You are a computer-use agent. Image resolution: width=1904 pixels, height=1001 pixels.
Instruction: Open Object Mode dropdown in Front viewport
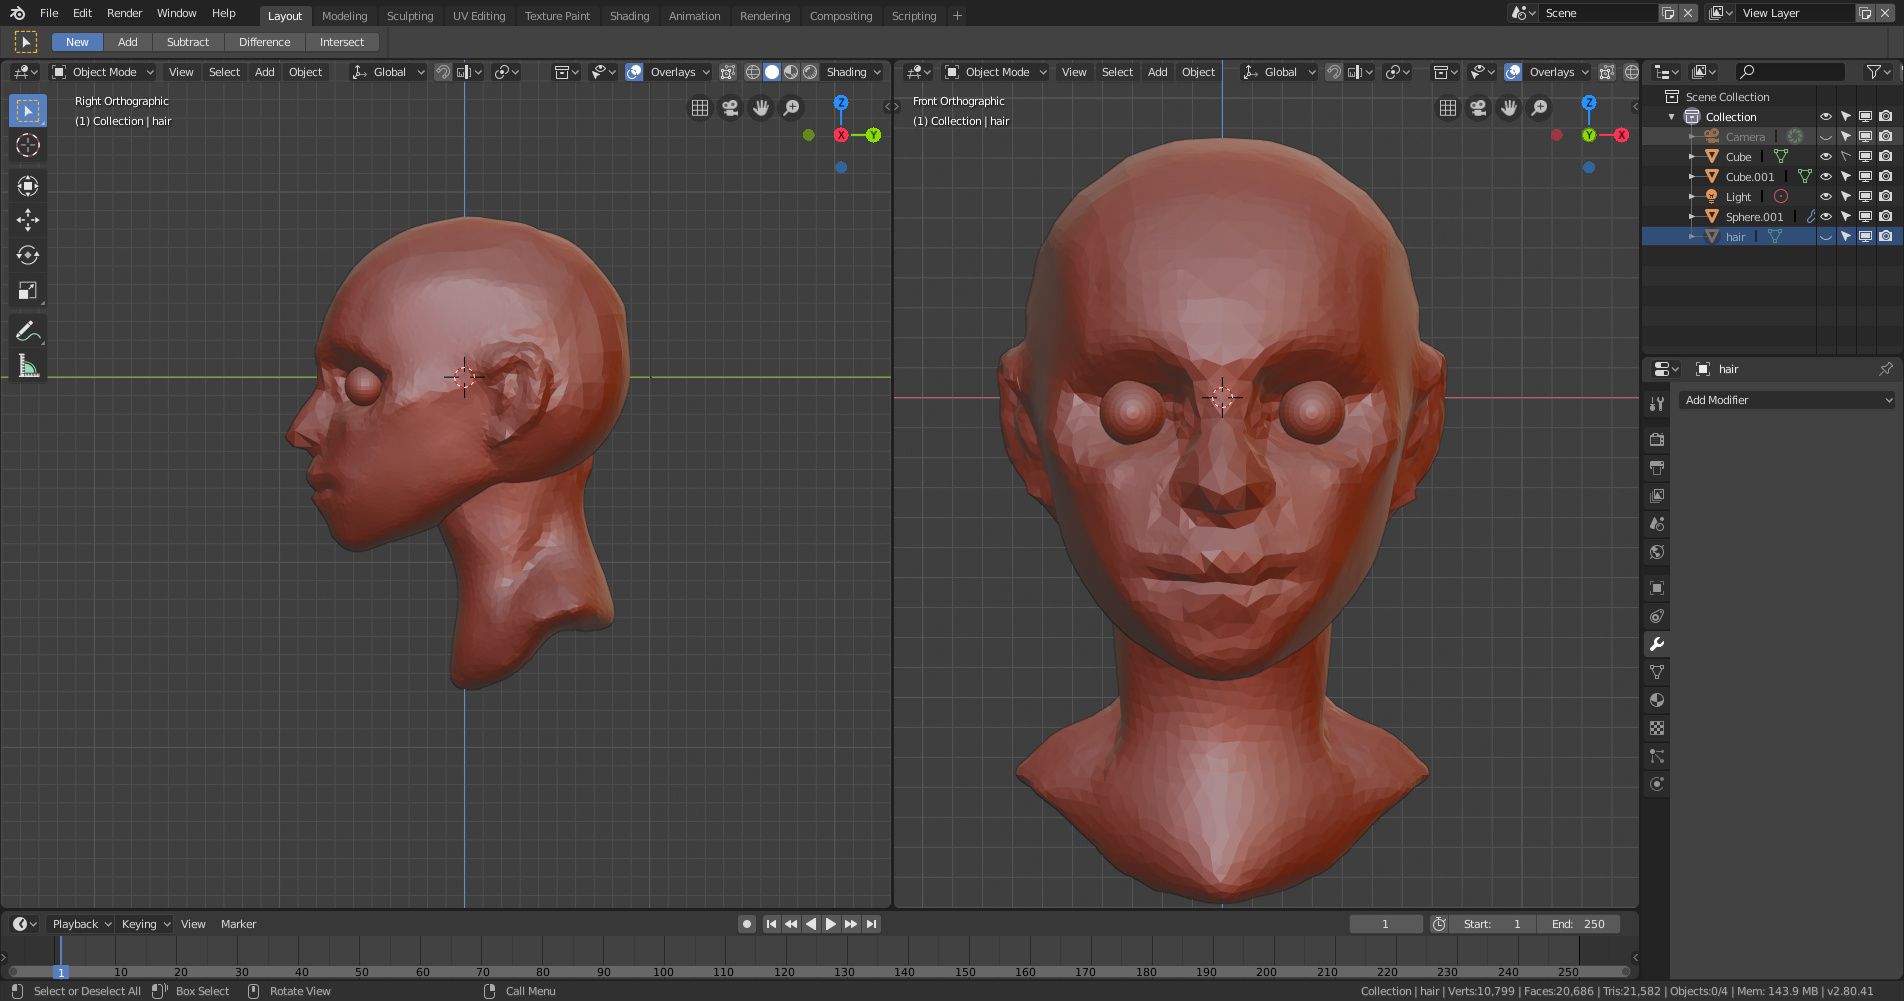pos(996,72)
